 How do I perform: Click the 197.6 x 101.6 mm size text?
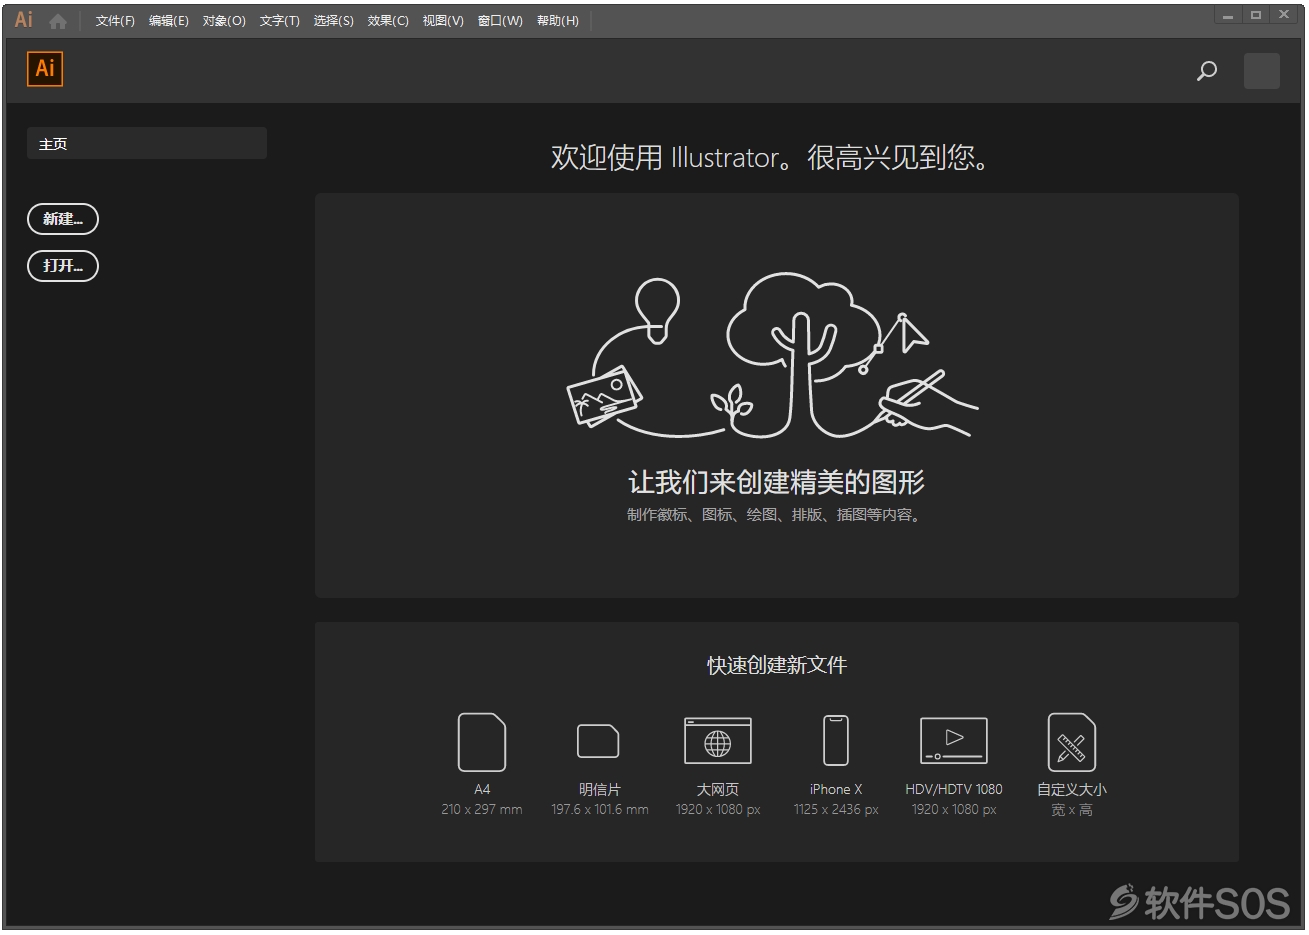pyautogui.click(x=600, y=810)
